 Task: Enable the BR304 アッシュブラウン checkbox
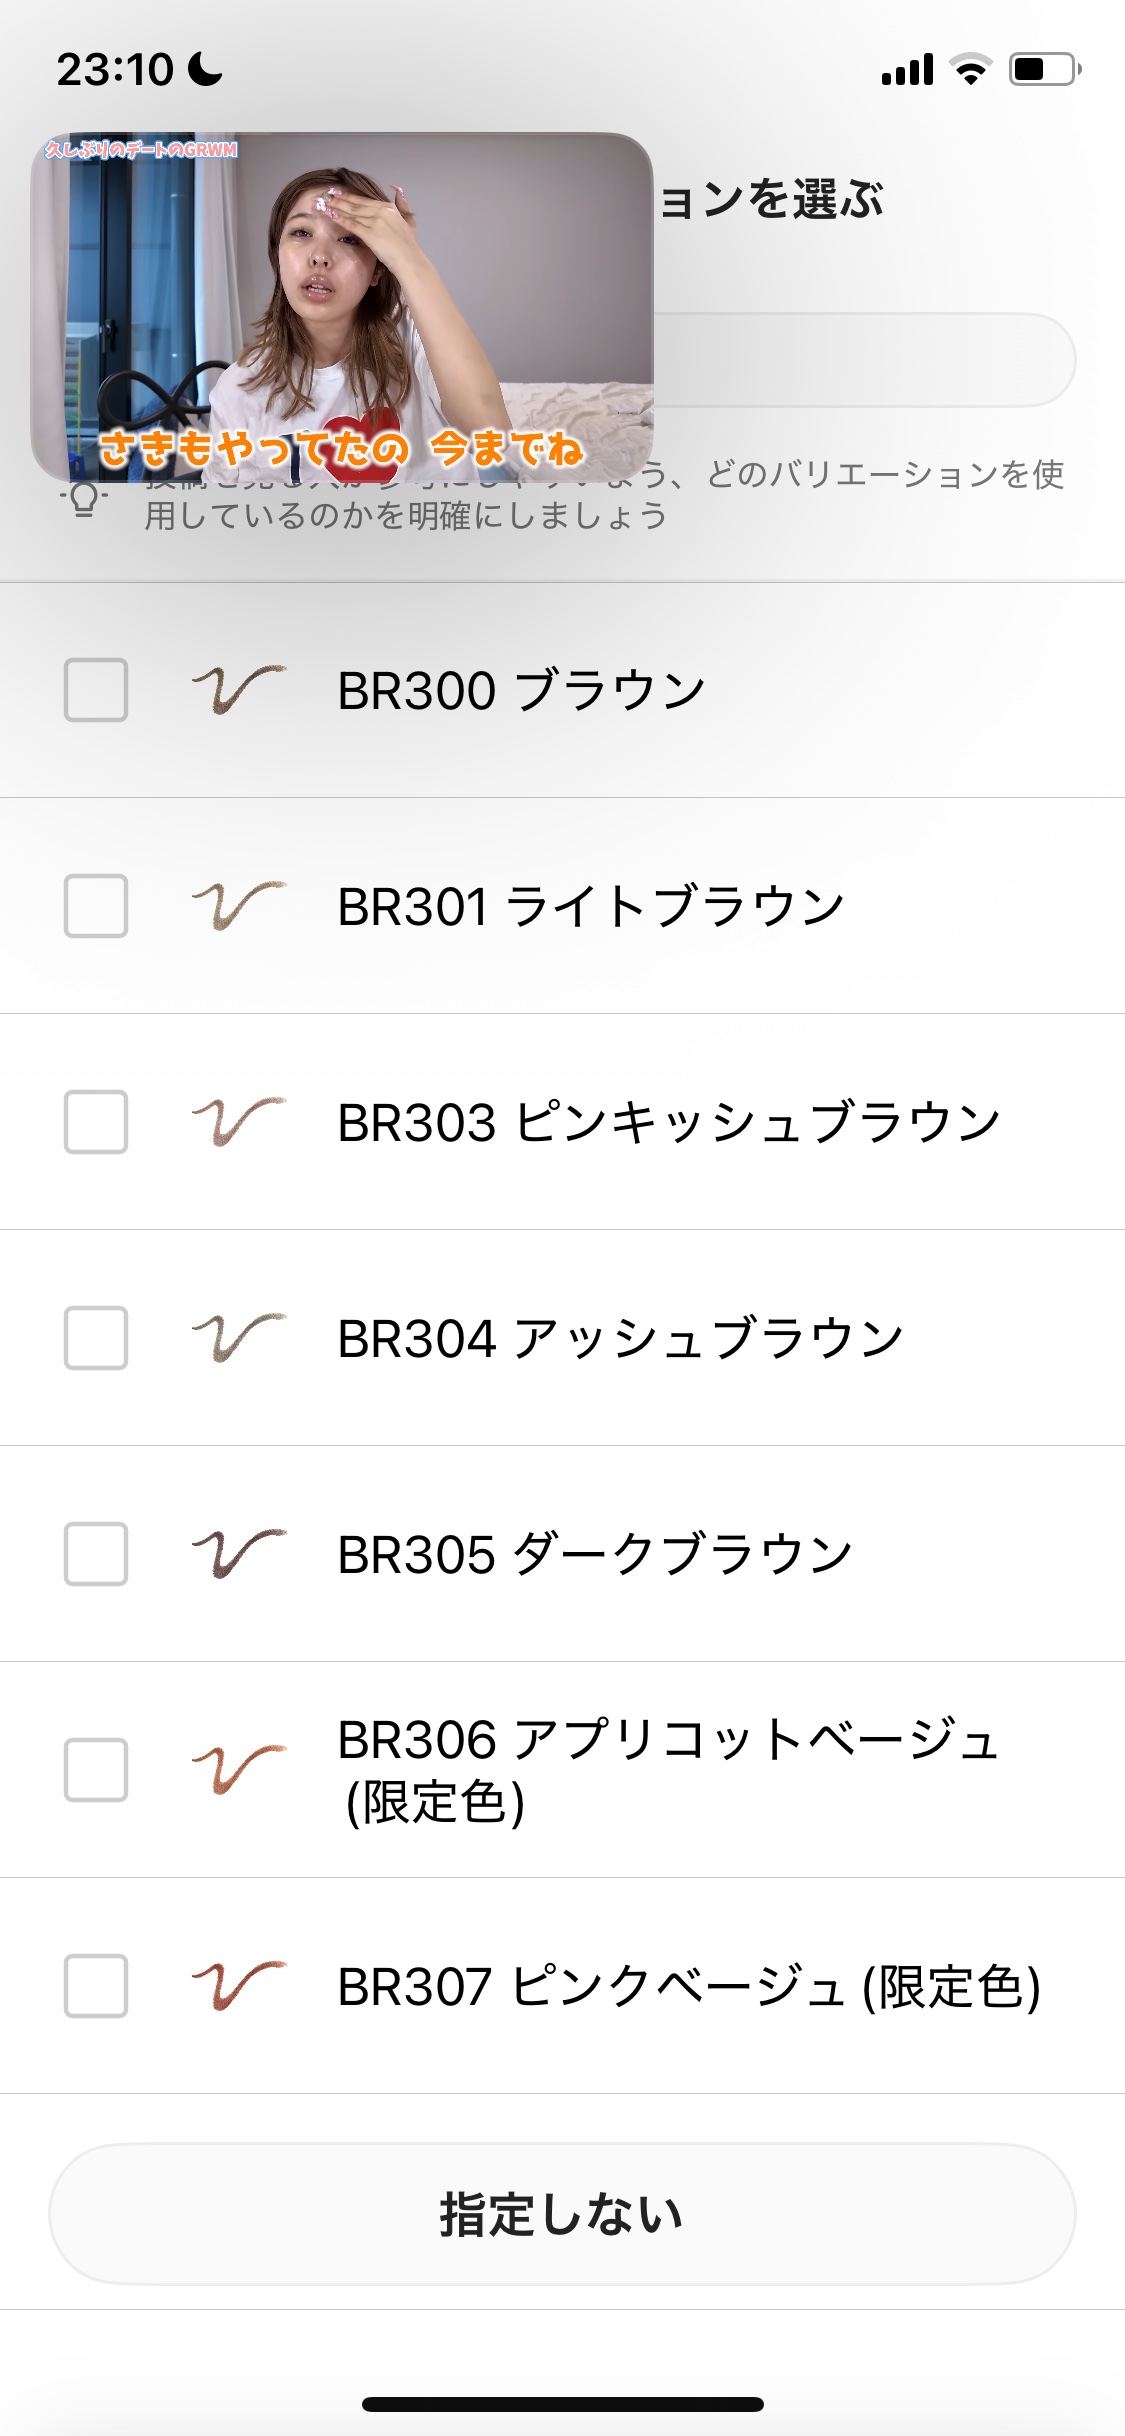(x=96, y=1338)
